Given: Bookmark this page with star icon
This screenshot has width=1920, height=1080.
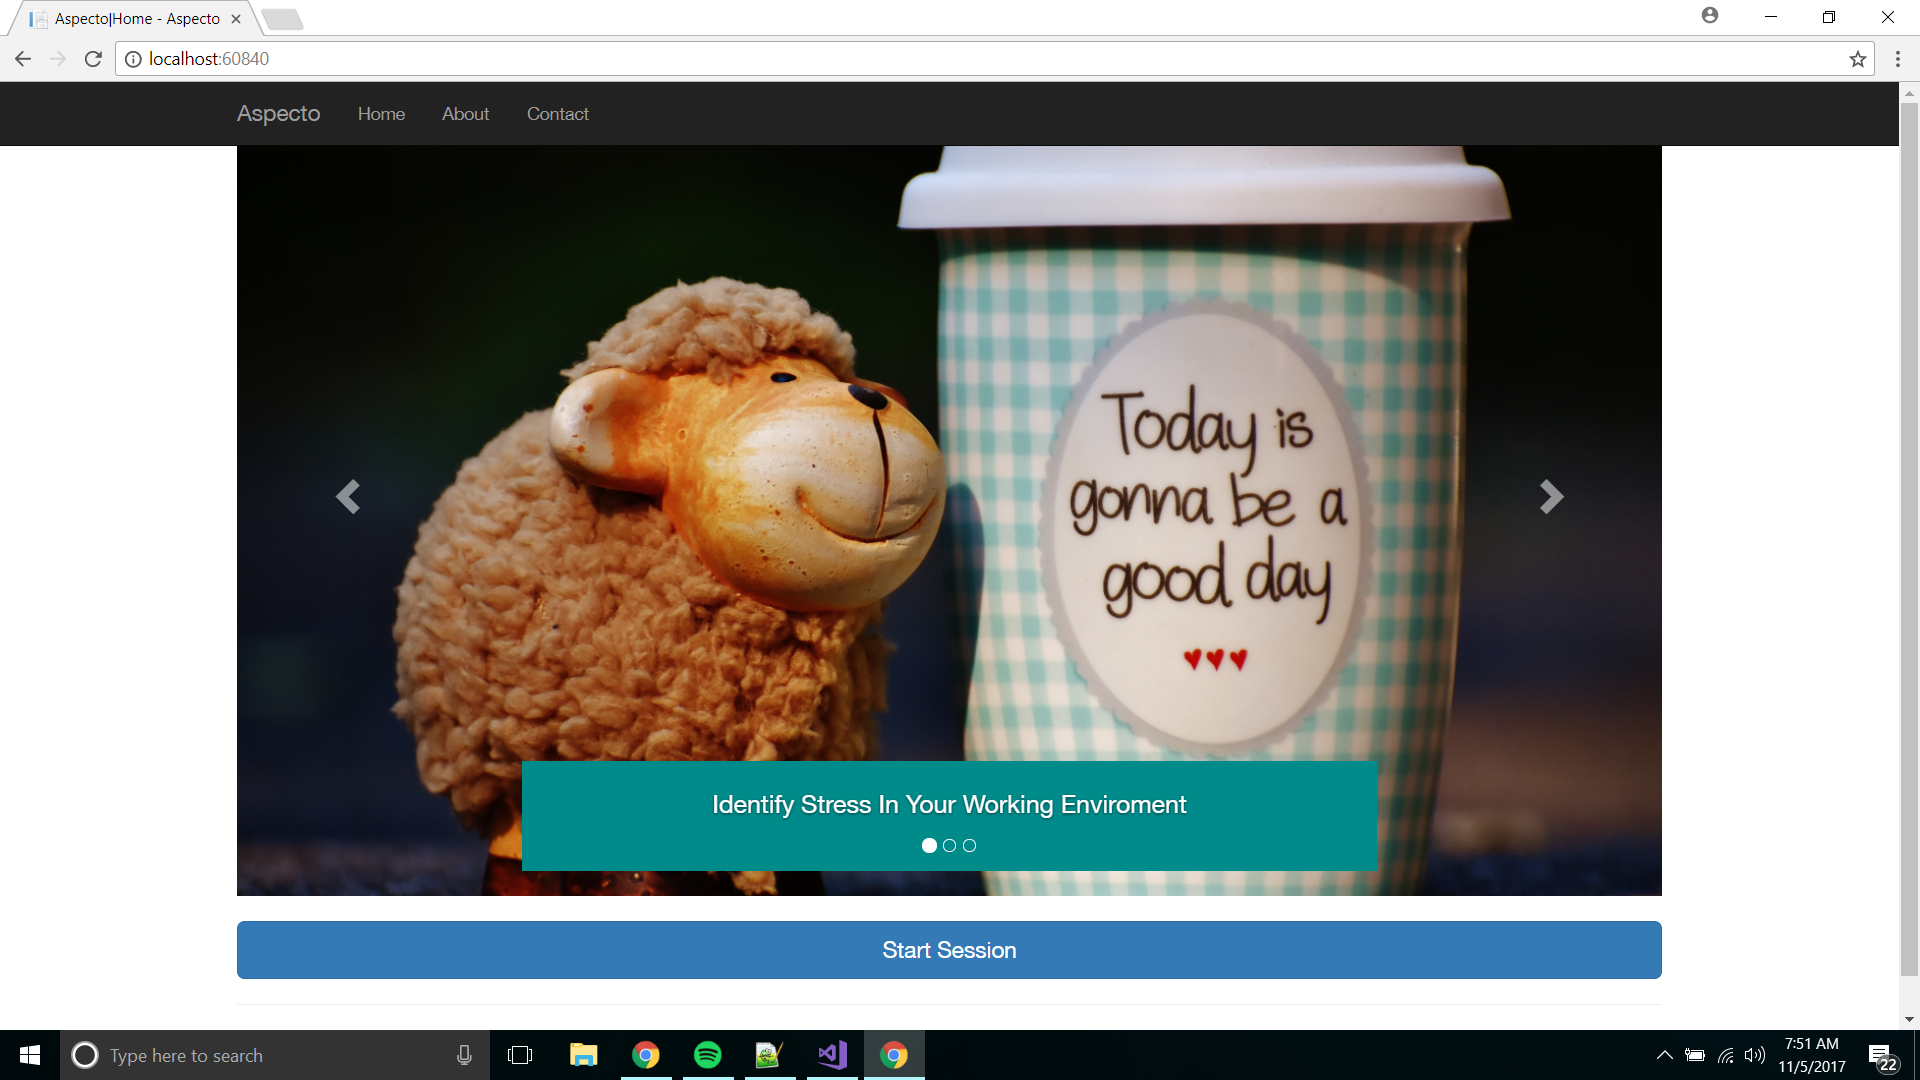Looking at the screenshot, I should click(1857, 59).
